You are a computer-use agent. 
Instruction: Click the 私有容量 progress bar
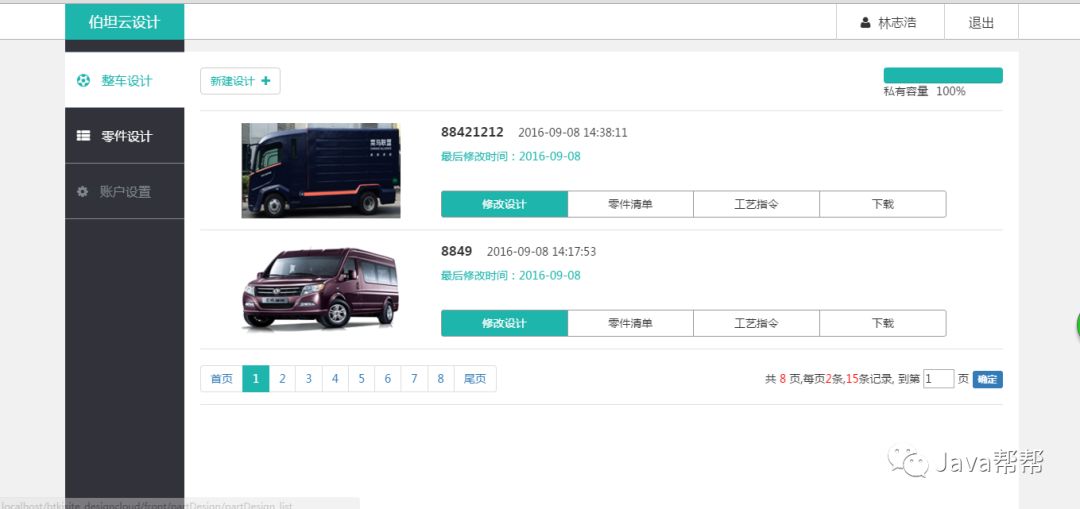point(942,75)
